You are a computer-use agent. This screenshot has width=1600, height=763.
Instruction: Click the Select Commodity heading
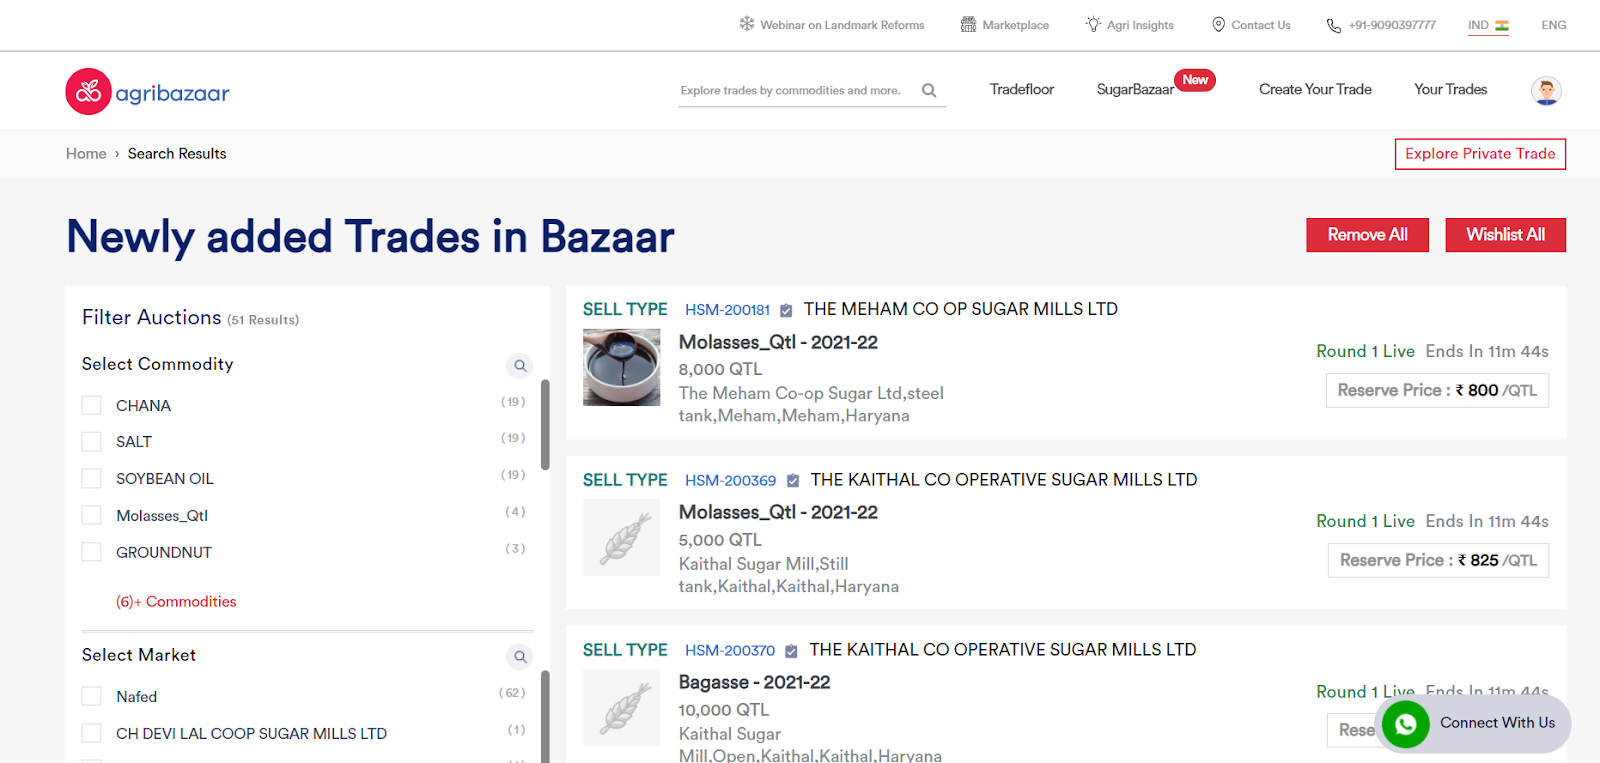(x=158, y=364)
